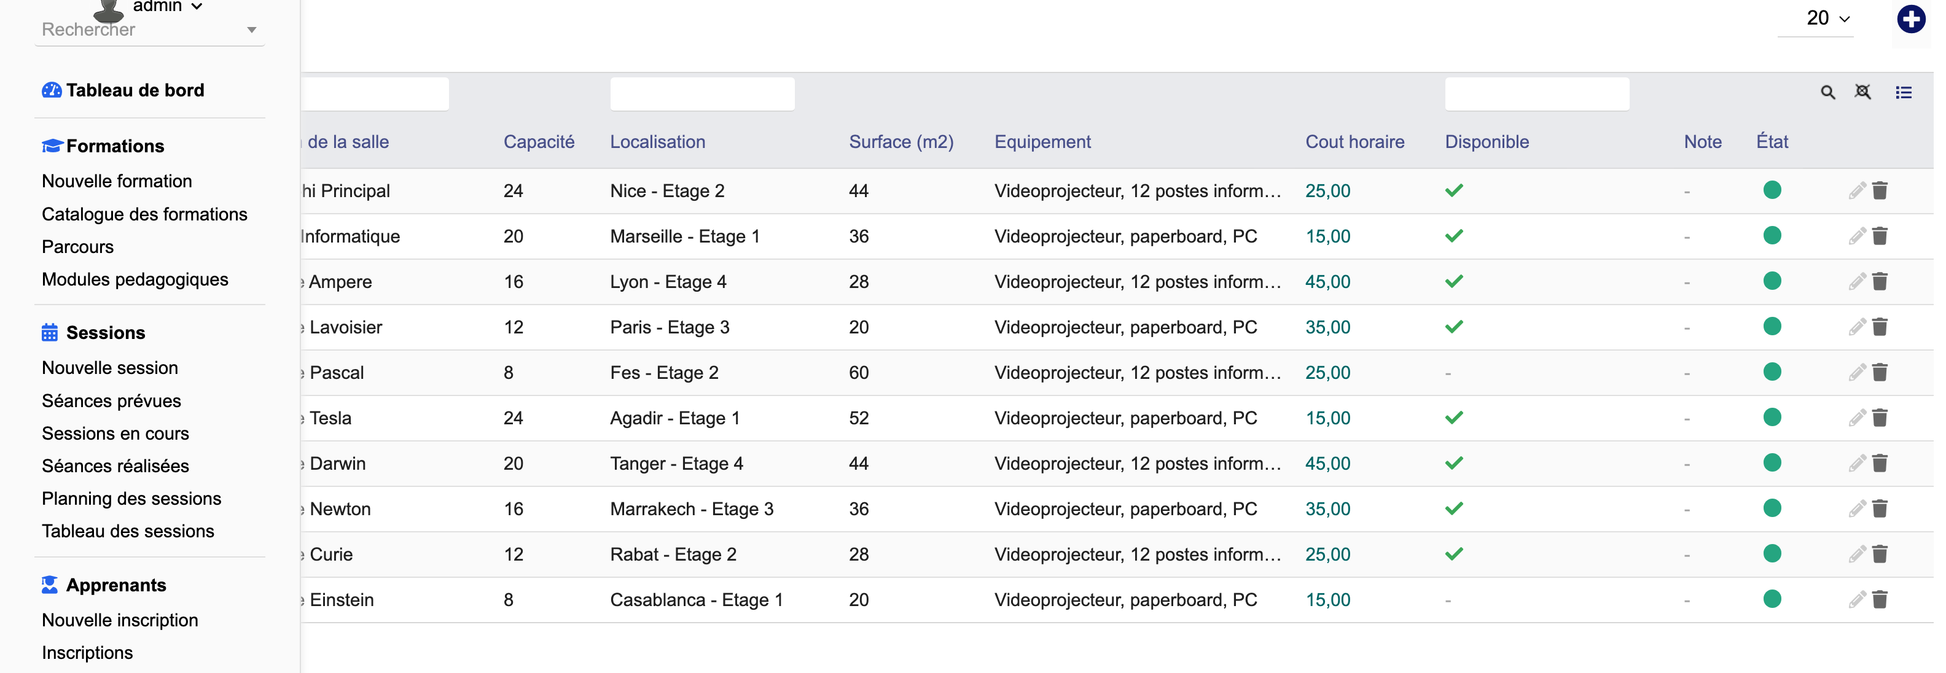Click trash icon in Tesla row
Screen dimensions: 1946x673
pyautogui.click(x=1880, y=418)
